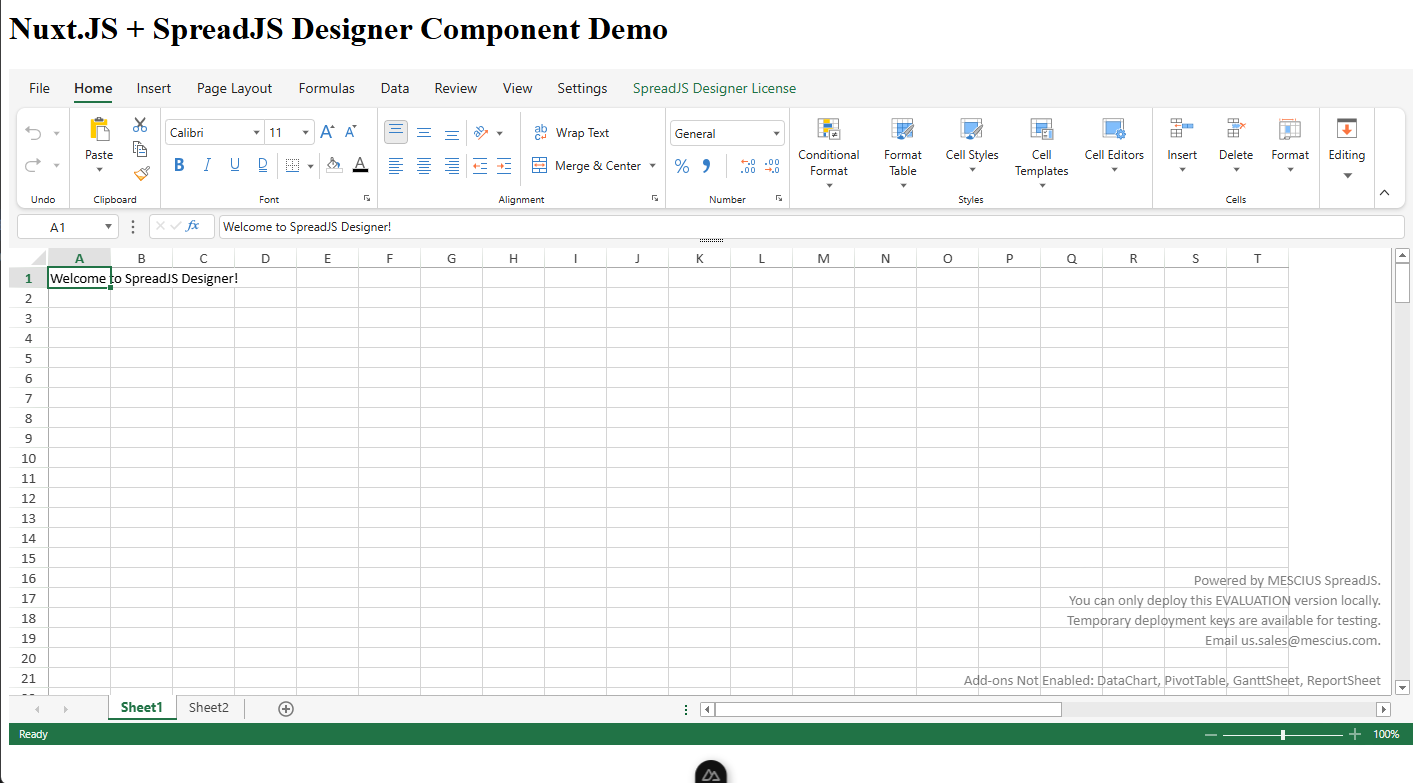Apply the Percent number style
The height and width of the screenshot is (783, 1416).
pyautogui.click(x=682, y=166)
